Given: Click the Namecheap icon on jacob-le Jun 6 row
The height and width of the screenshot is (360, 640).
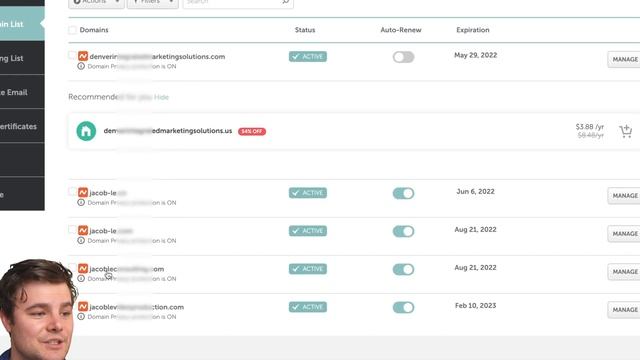Looking at the screenshot, I should click(x=83, y=192).
